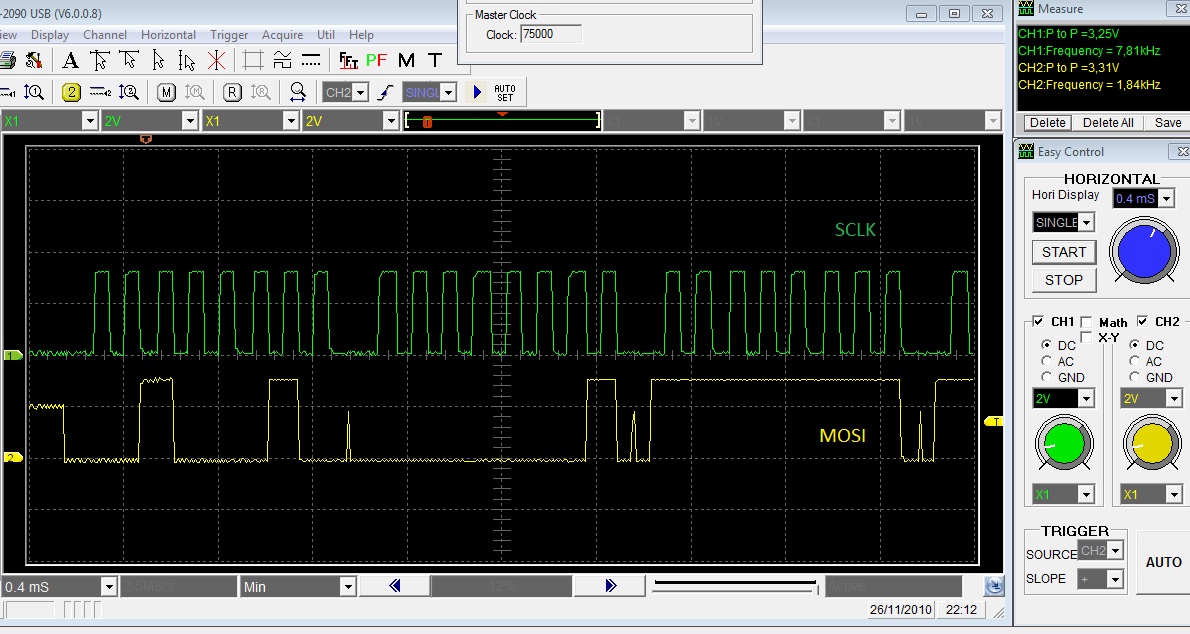This screenshot has width=1190, height=634.
Task: Click Save in the Measure panel
Action: pyautogui.click(x=1168, y=123)
